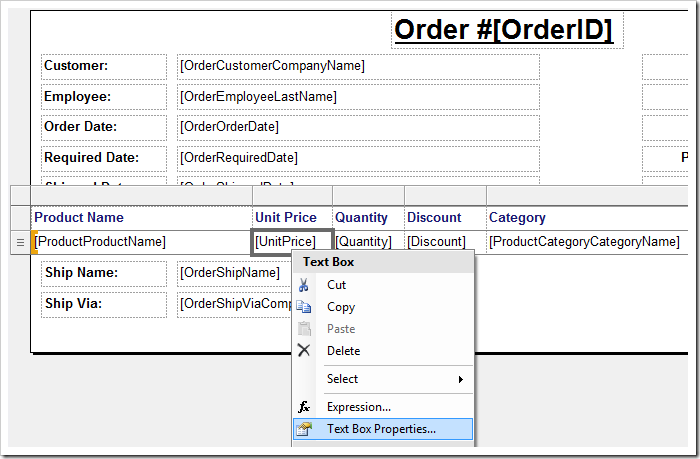The height and width of the screenshot is (459, 700).
Task: Select the Discount header cell
Action: (445, 218)
